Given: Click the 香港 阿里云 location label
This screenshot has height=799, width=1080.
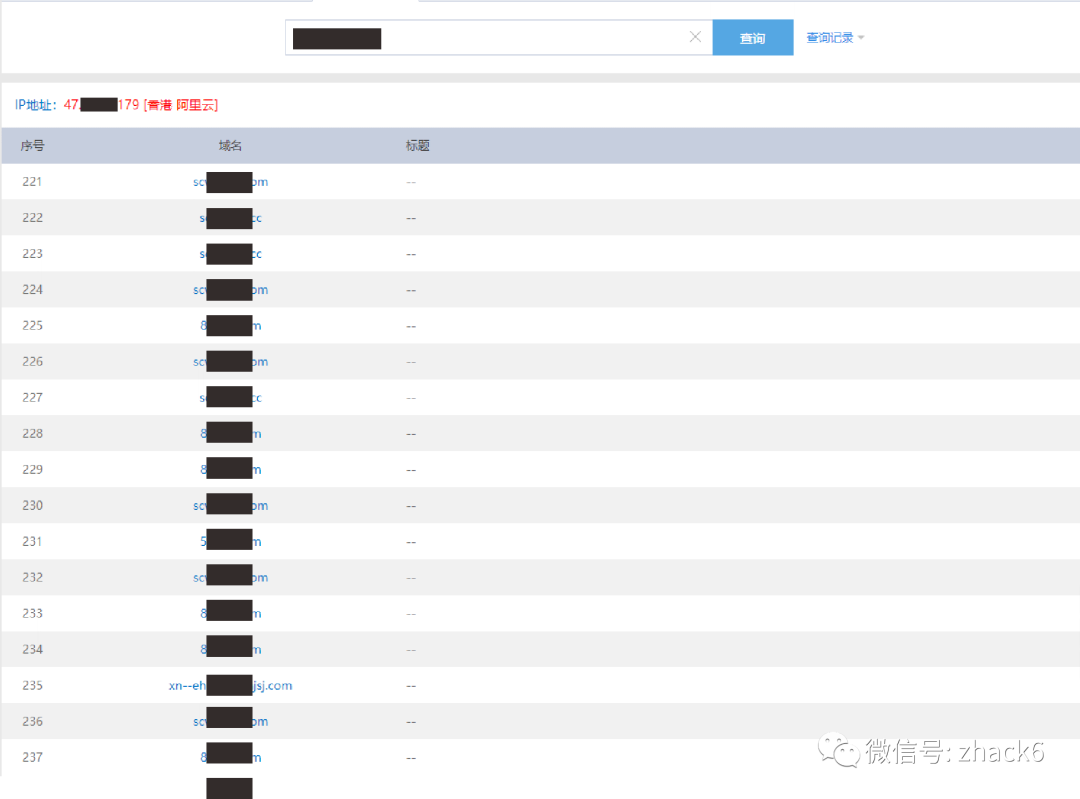Looking at the screenshot, I should [180, 105].
